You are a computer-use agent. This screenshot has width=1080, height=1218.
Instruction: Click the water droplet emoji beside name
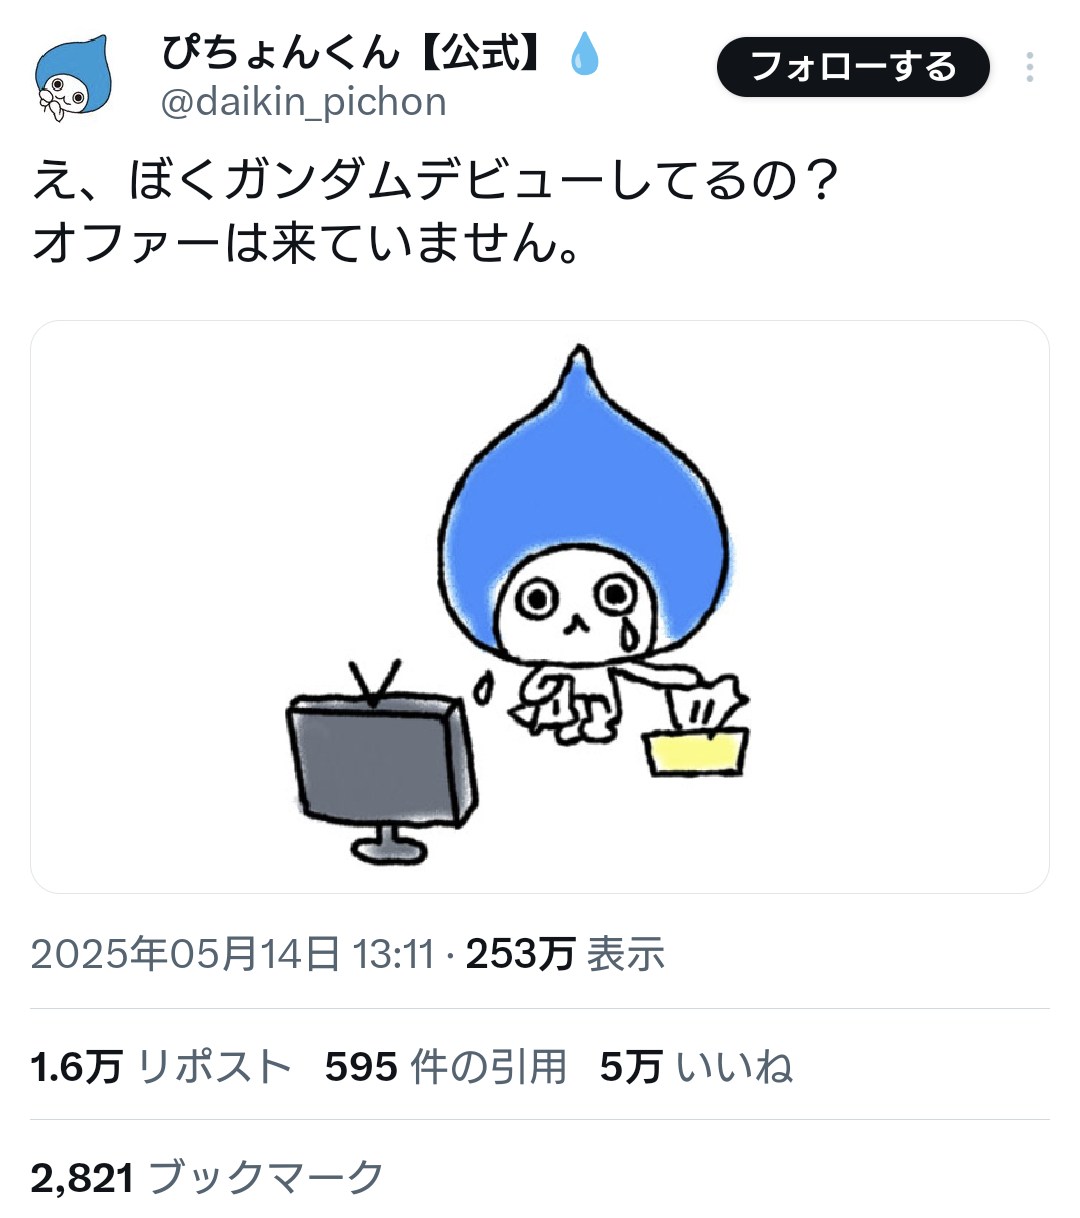[x=585, y=53]
